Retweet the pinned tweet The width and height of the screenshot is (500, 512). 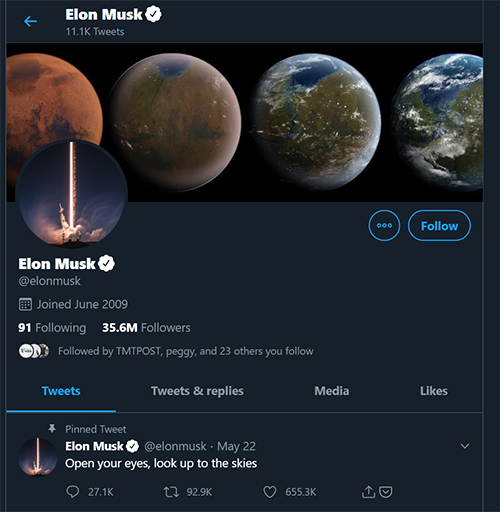[171, 492]
